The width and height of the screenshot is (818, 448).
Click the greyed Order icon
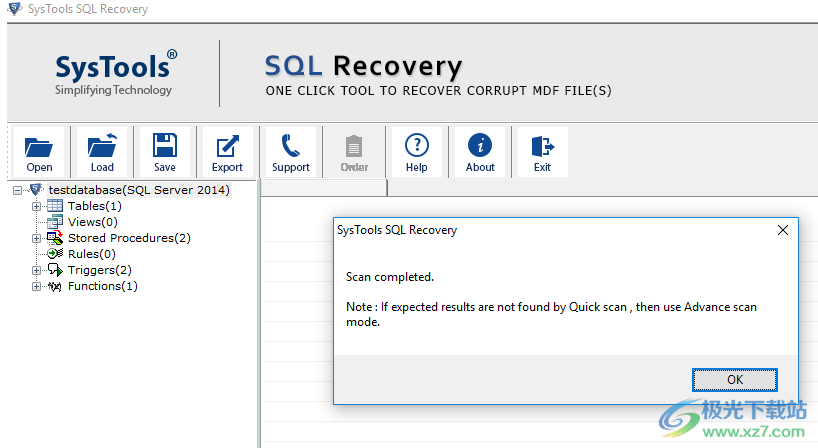tap(354, 152)
